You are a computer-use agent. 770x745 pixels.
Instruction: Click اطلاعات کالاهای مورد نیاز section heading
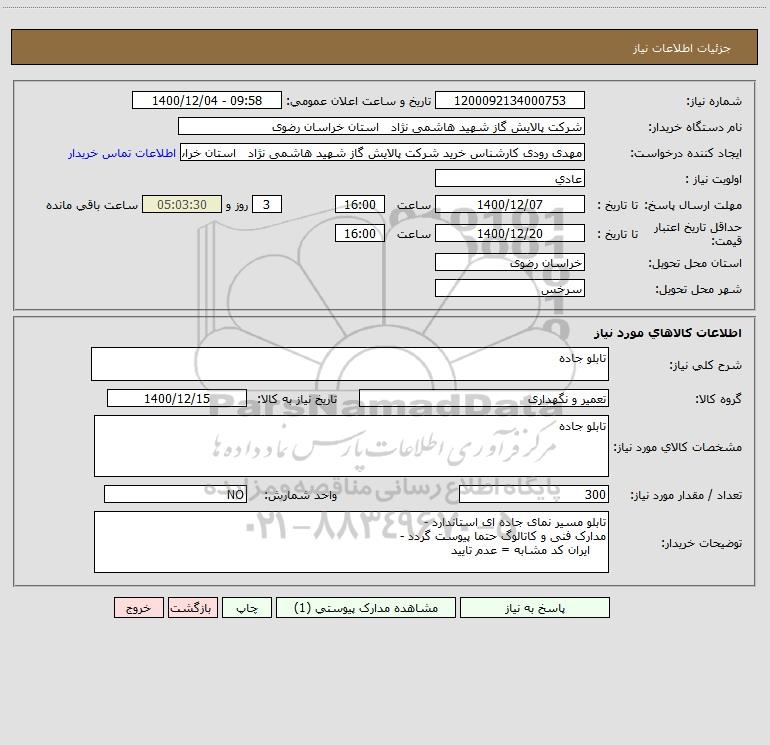[x=667, y=333]
